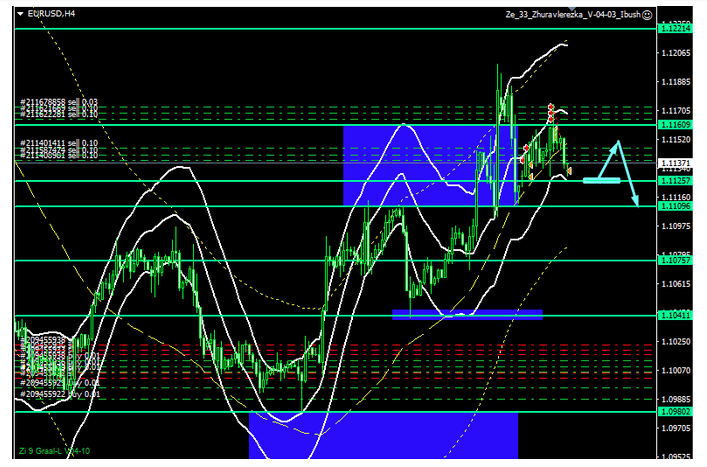This screenshot has width=707, height=467.
Task: Click the 1.12214 price level label
Action: (x=676, y=29)
